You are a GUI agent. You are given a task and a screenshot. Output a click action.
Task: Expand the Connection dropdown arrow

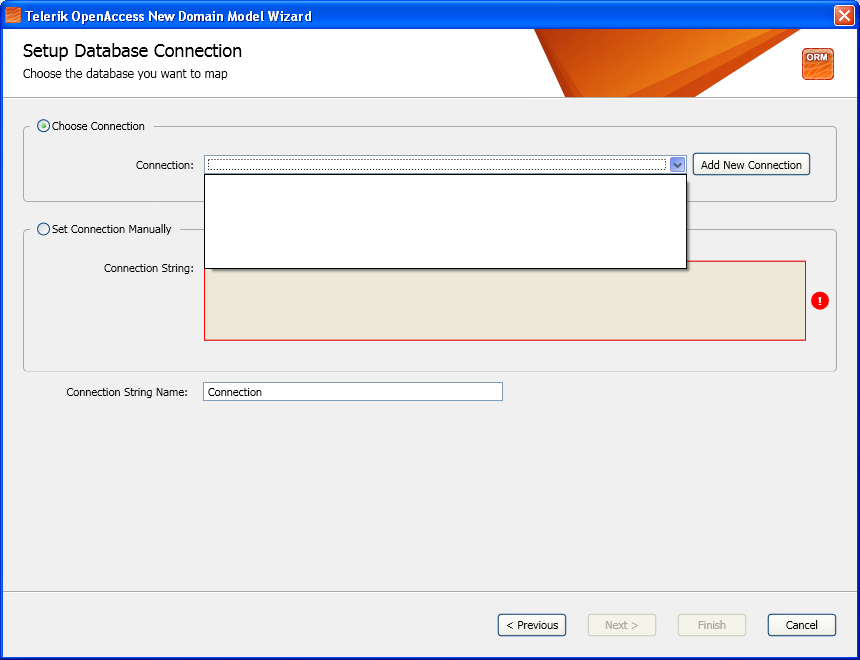tap(677, 165)
